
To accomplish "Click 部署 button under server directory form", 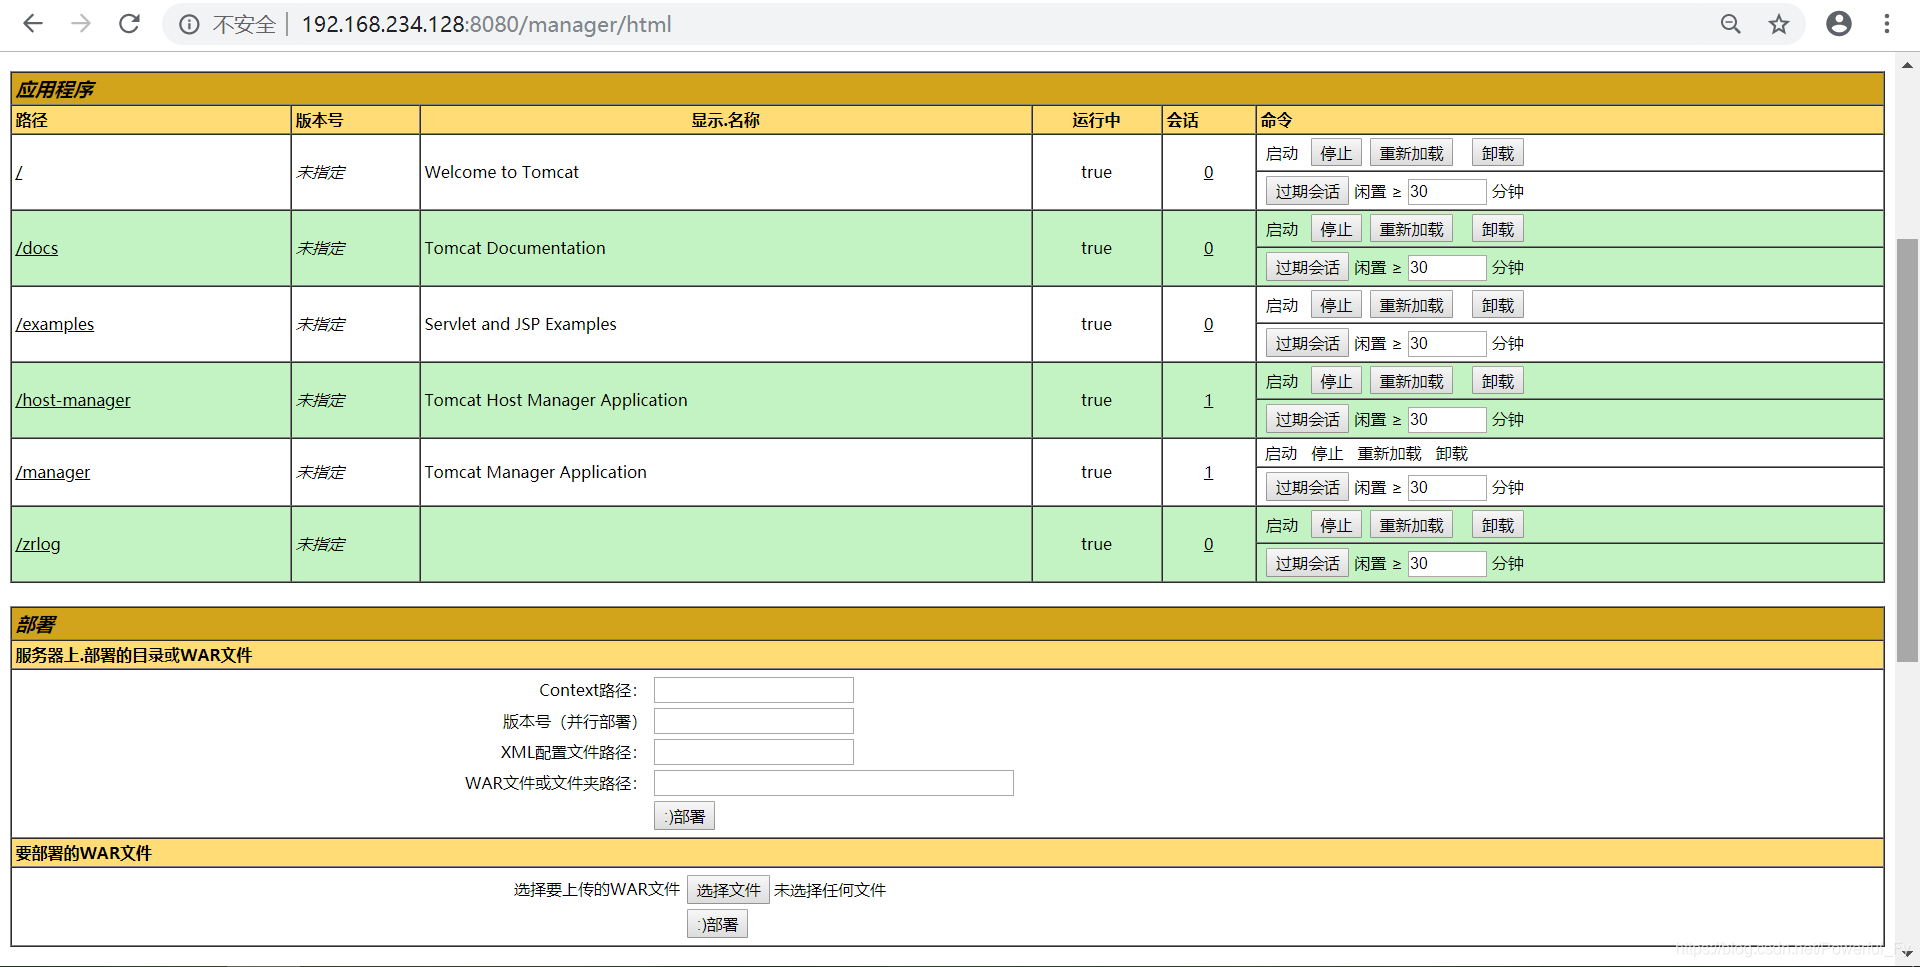I will click(685, 817).
